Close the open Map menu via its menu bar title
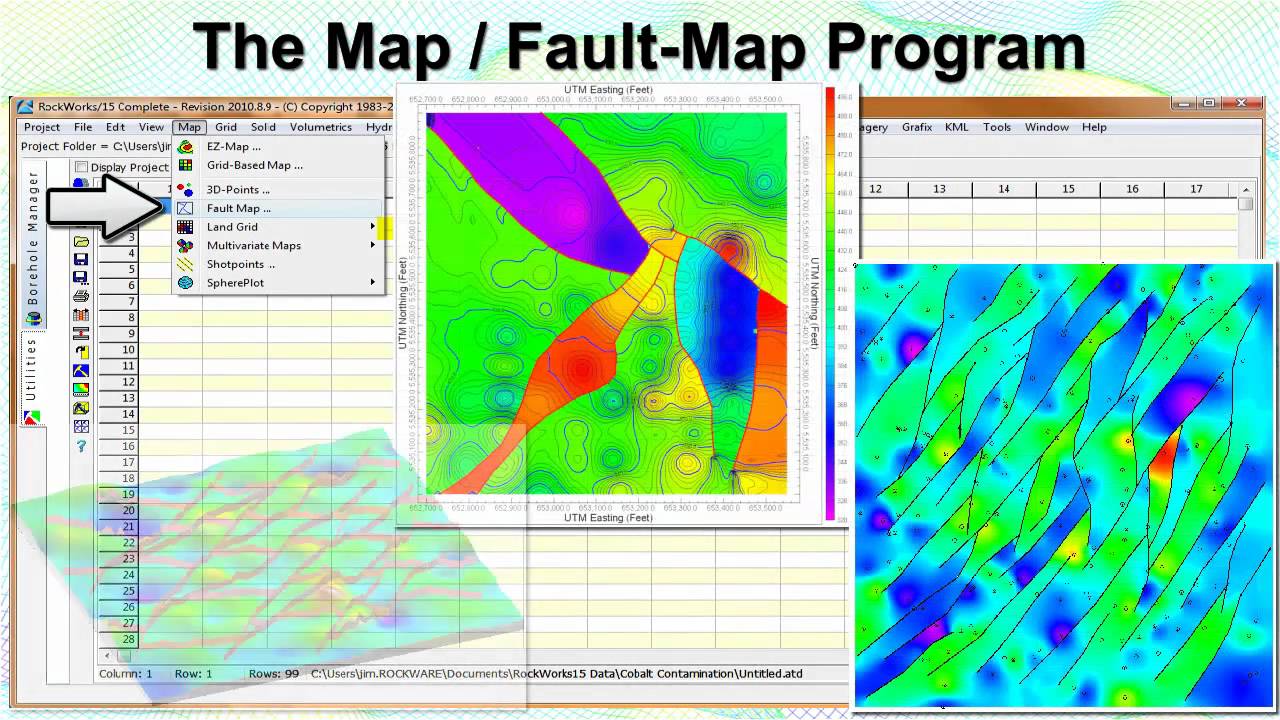The image size is (1280, 720). tap(189, 127)
